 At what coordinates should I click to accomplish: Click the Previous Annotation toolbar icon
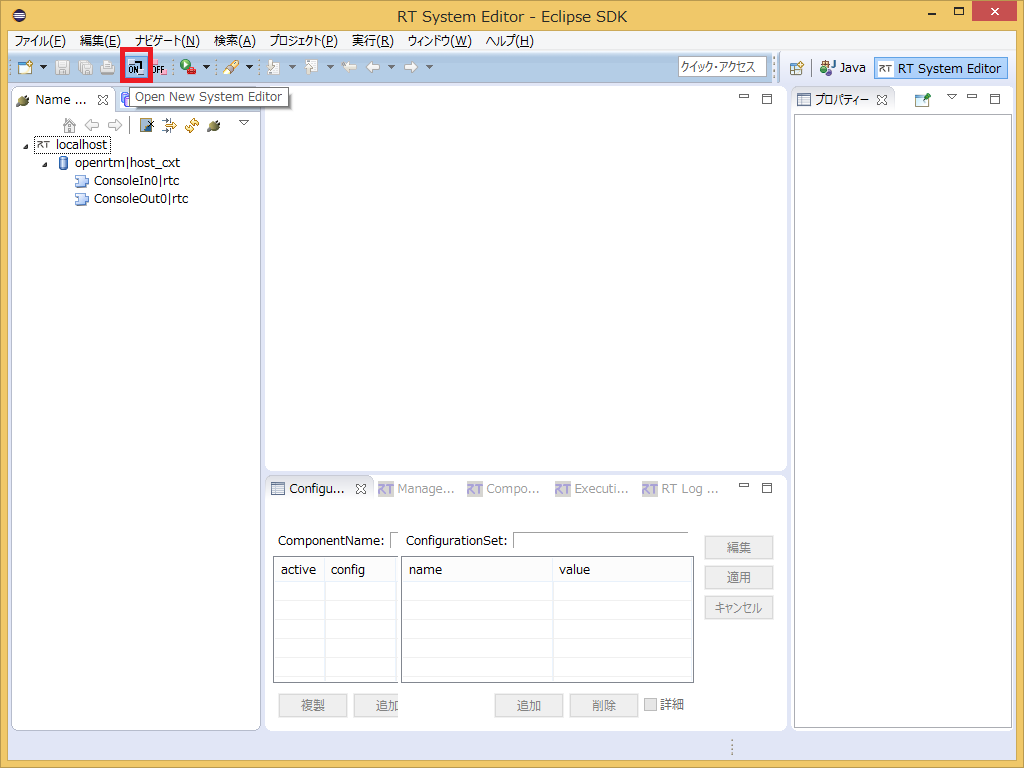[312, 67]
